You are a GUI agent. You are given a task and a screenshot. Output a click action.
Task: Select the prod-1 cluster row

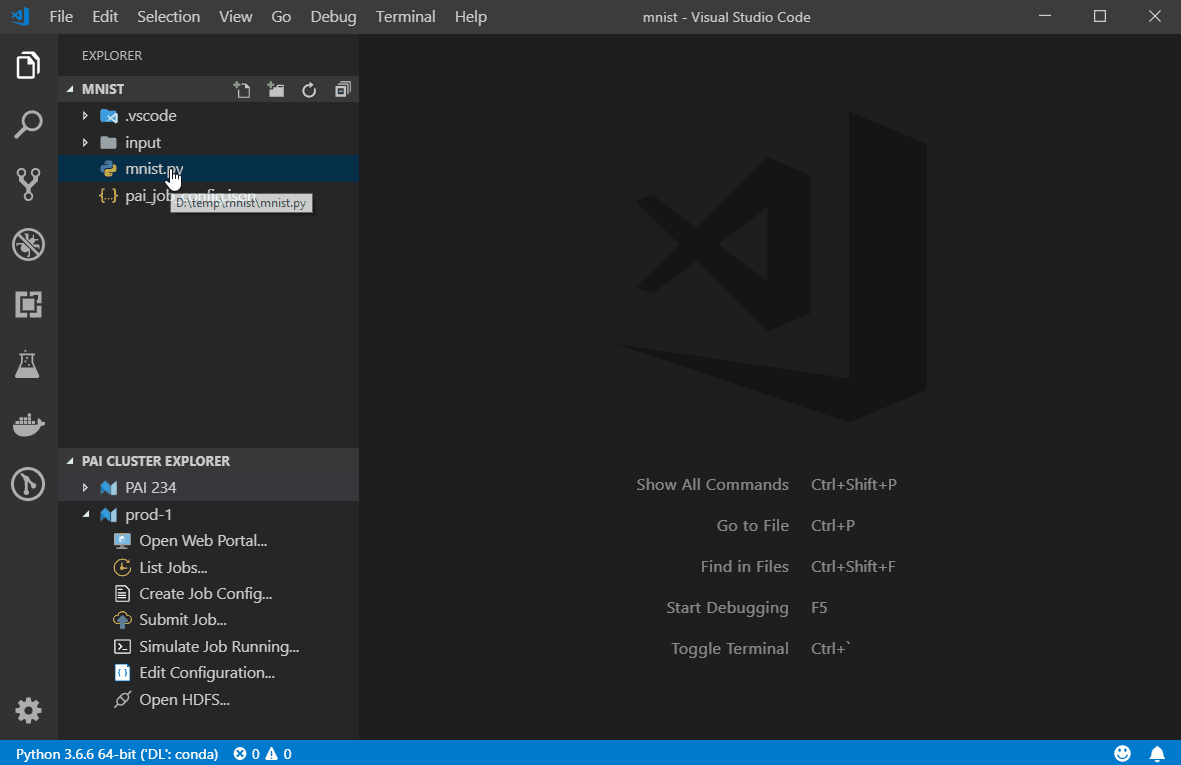point(209,514)
